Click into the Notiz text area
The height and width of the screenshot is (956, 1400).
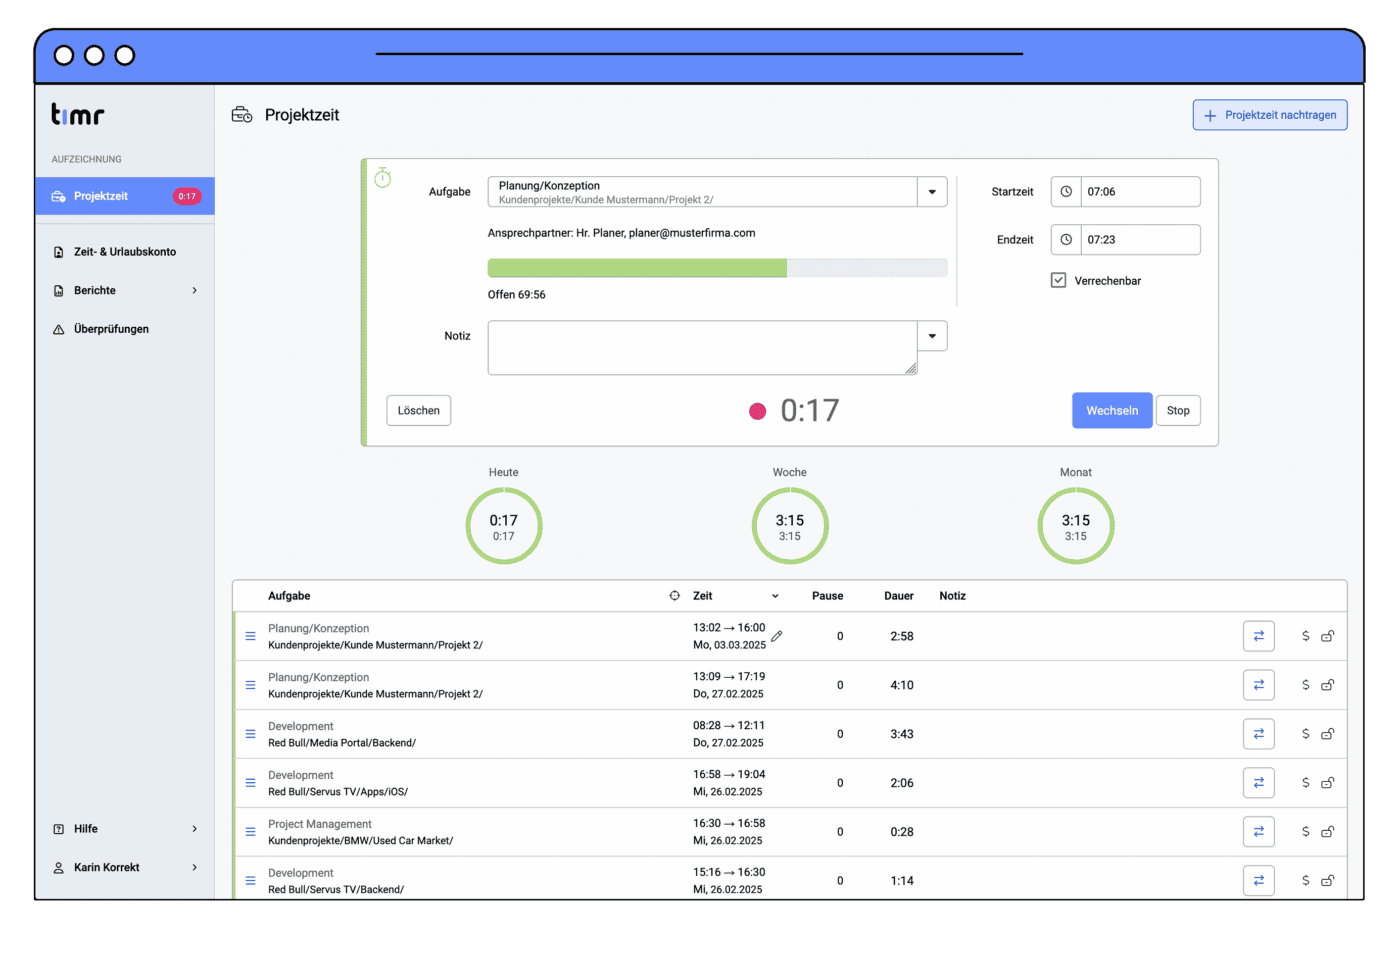pos(703,348)
